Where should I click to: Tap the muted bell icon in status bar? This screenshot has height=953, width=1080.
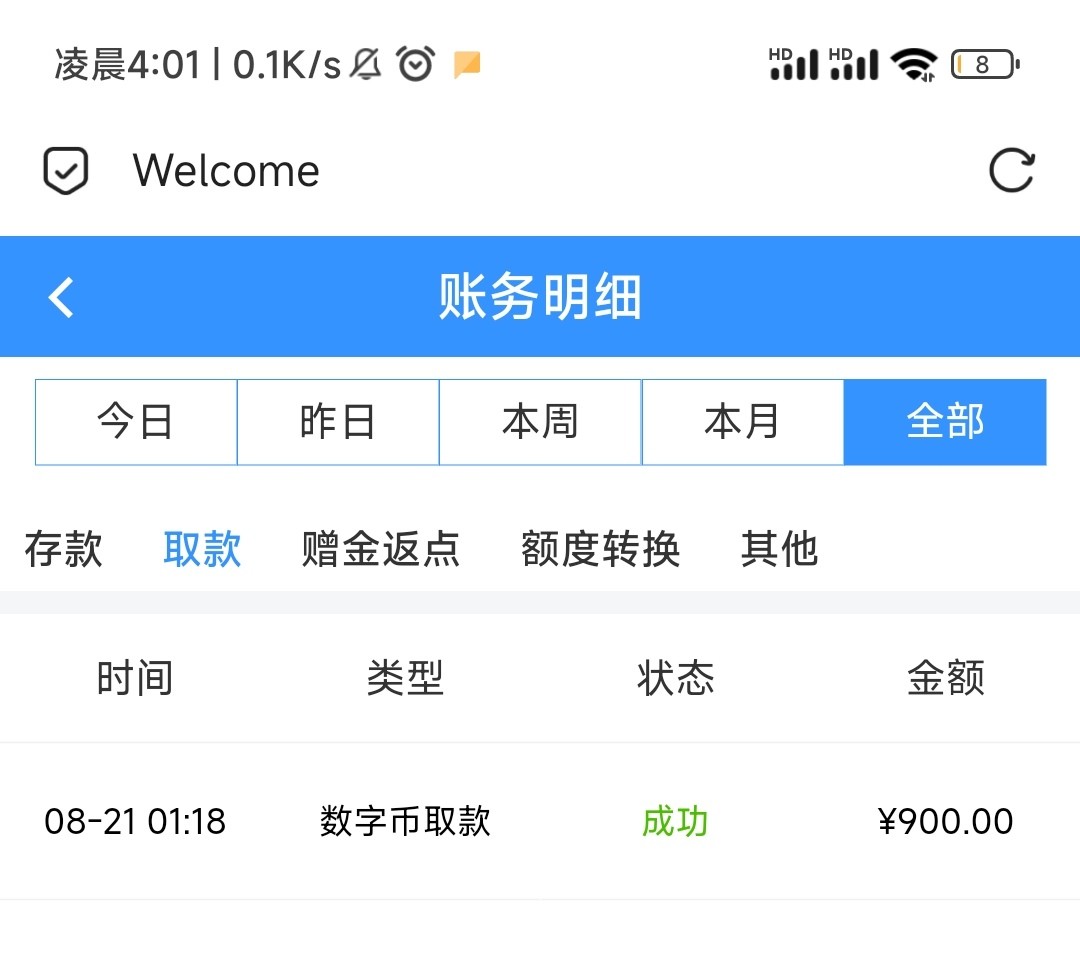367,65
